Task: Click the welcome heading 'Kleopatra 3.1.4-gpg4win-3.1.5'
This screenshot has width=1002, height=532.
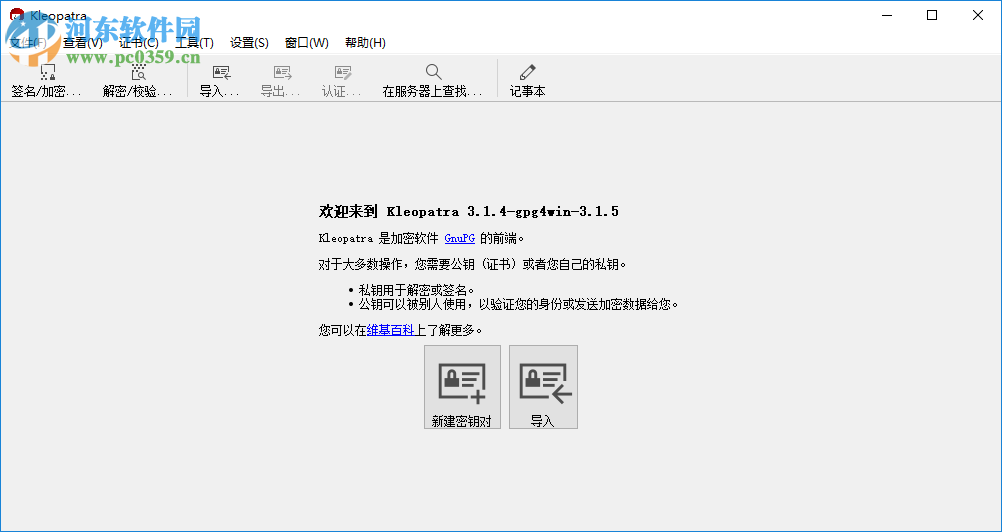Action: tap(502, 211)
